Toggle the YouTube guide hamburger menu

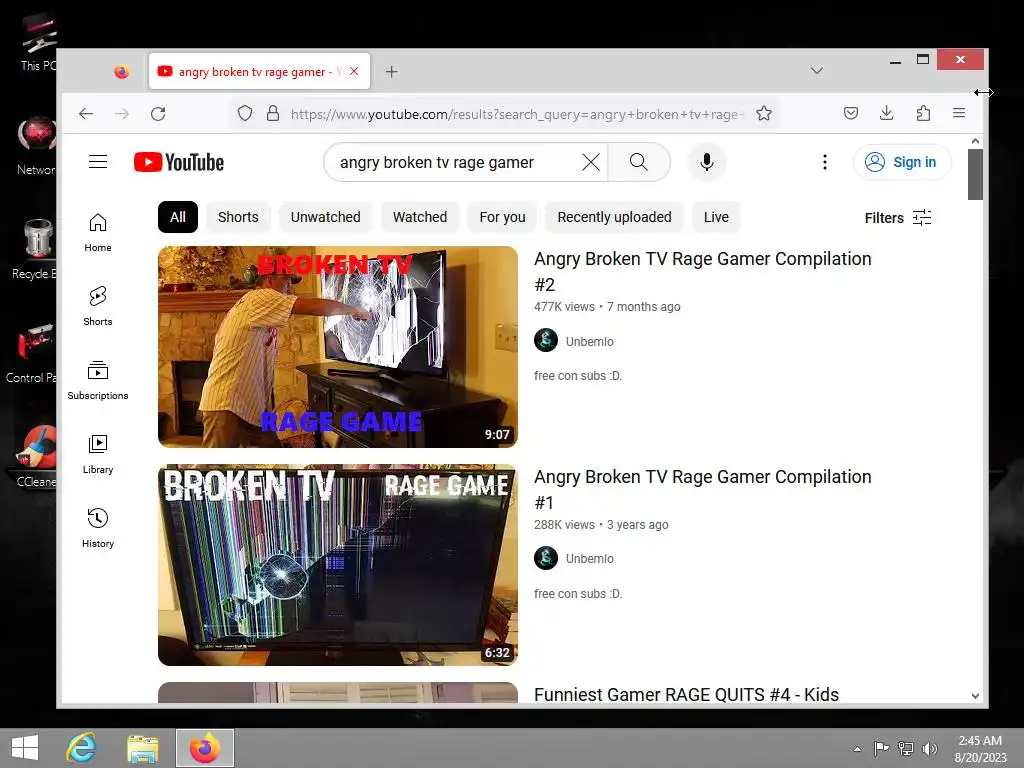click(98, 161)
